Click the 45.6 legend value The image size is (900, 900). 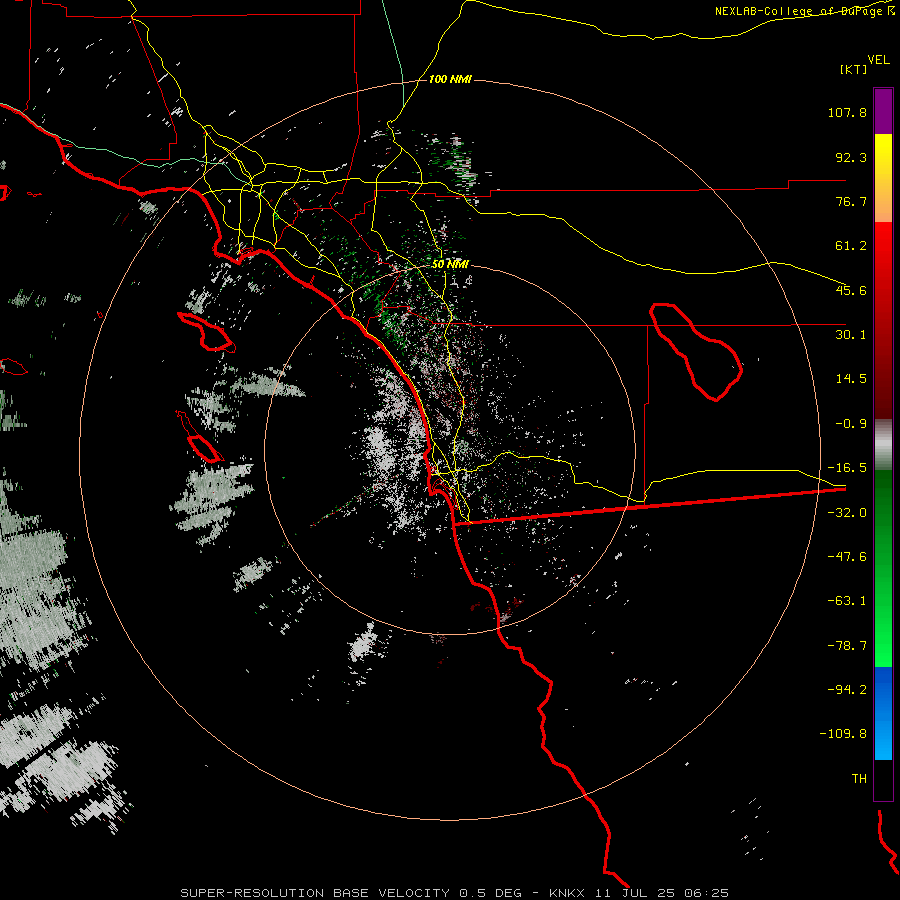(851, 290)
